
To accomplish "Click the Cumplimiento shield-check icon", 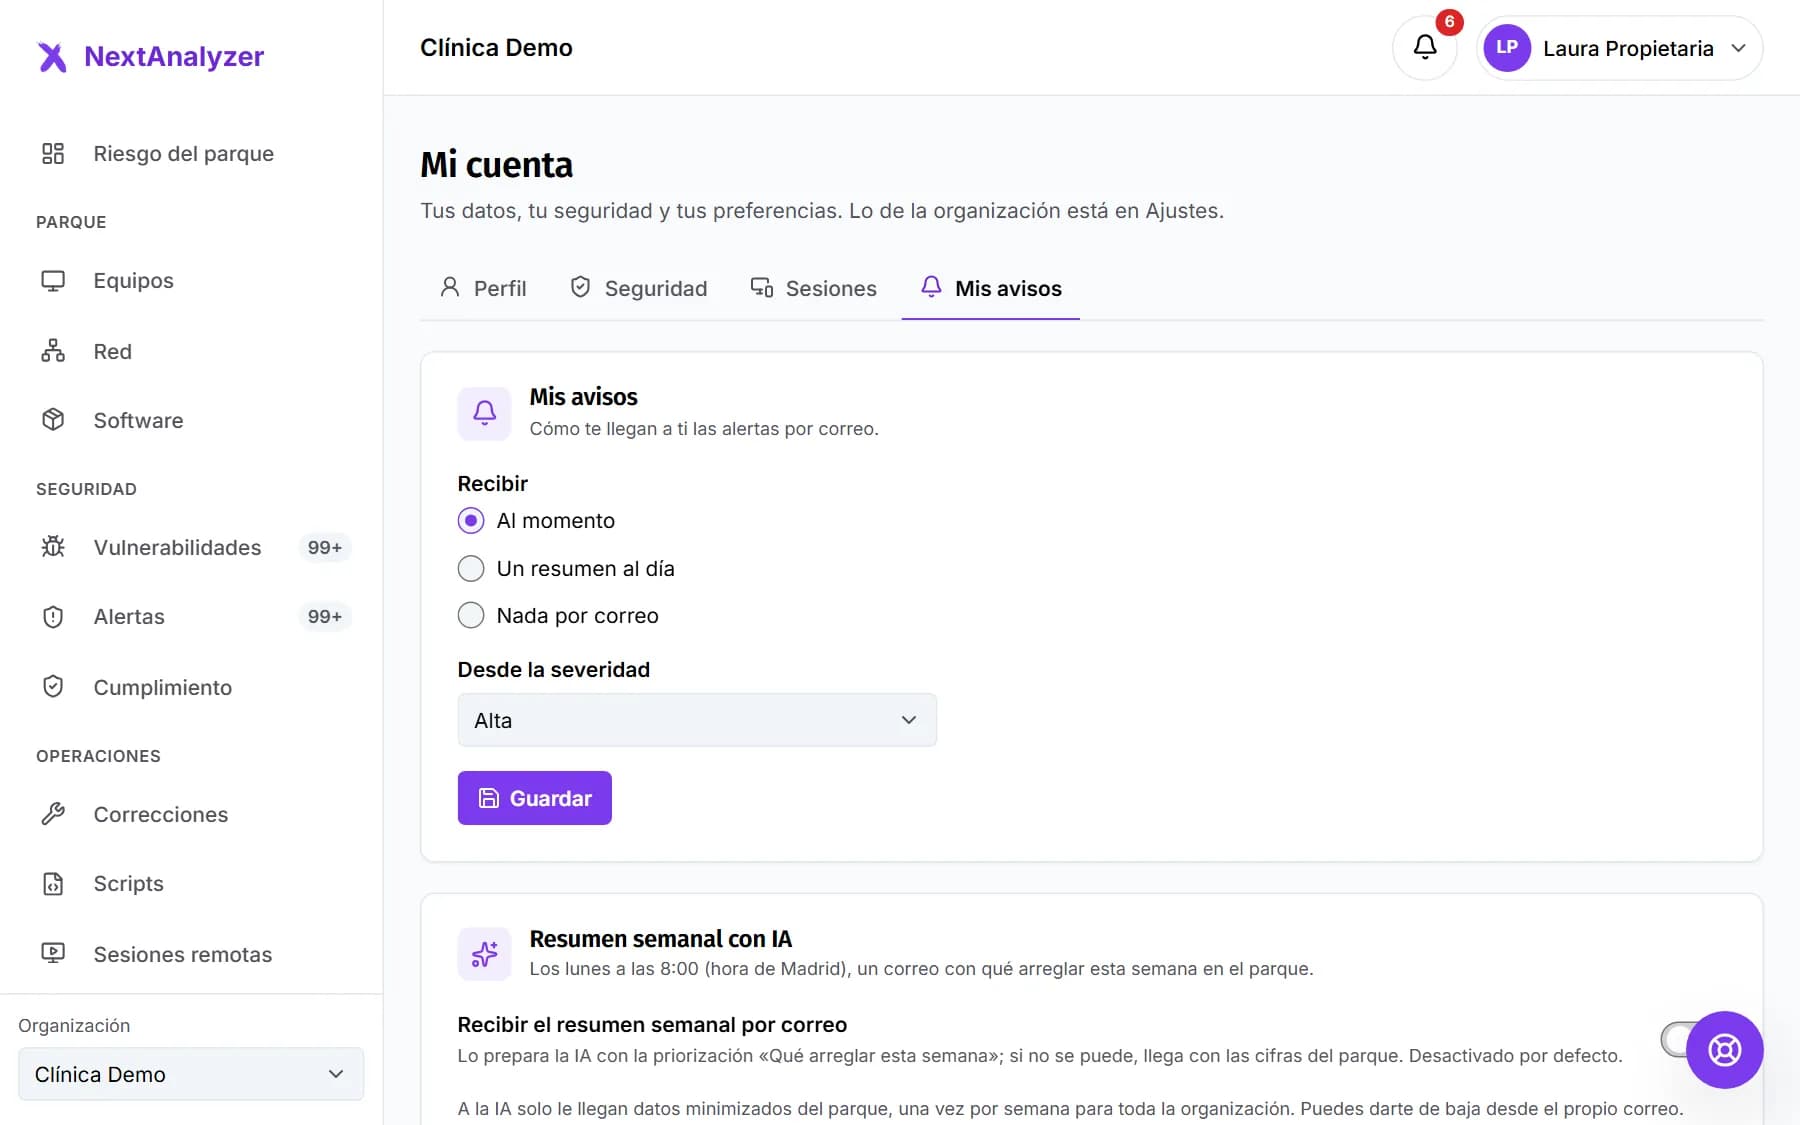I will 53,687.
